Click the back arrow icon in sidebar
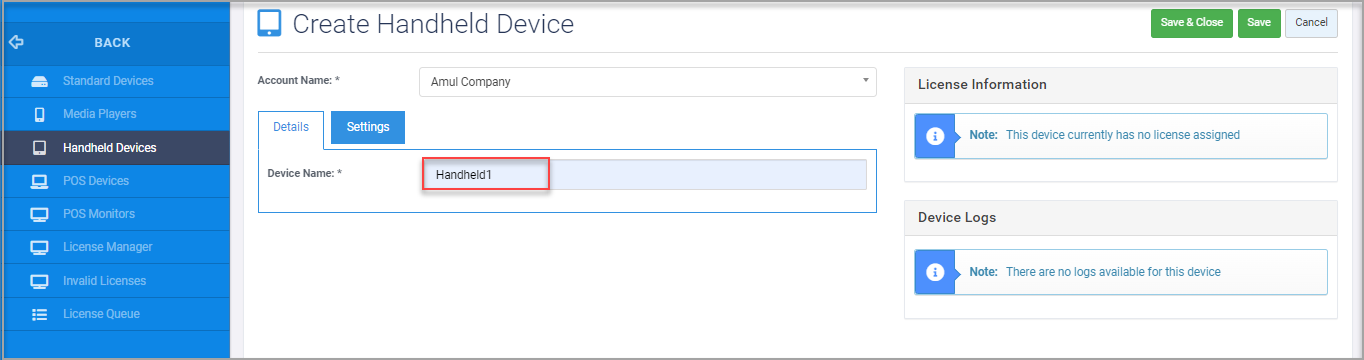The width and height of the screenshot is (1364, 360). point(15,43)
